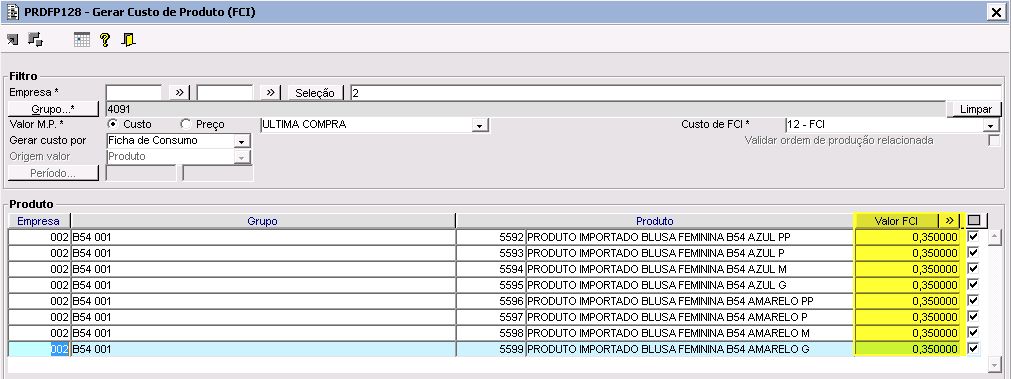
Task: Click the second Período date field
Action: [218, 173]
